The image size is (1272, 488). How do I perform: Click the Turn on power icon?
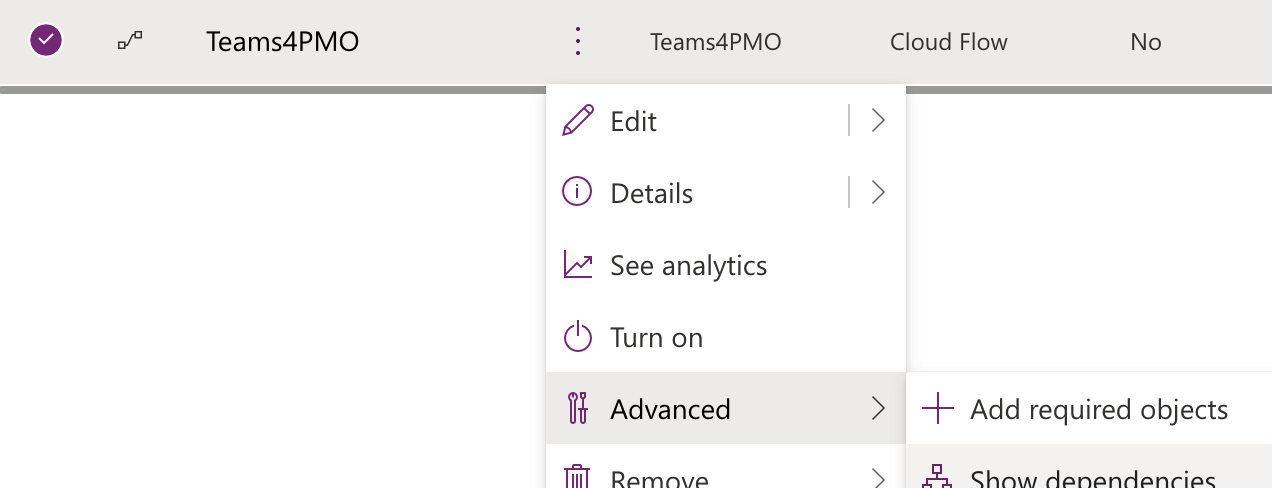click(x=578, y=337)
